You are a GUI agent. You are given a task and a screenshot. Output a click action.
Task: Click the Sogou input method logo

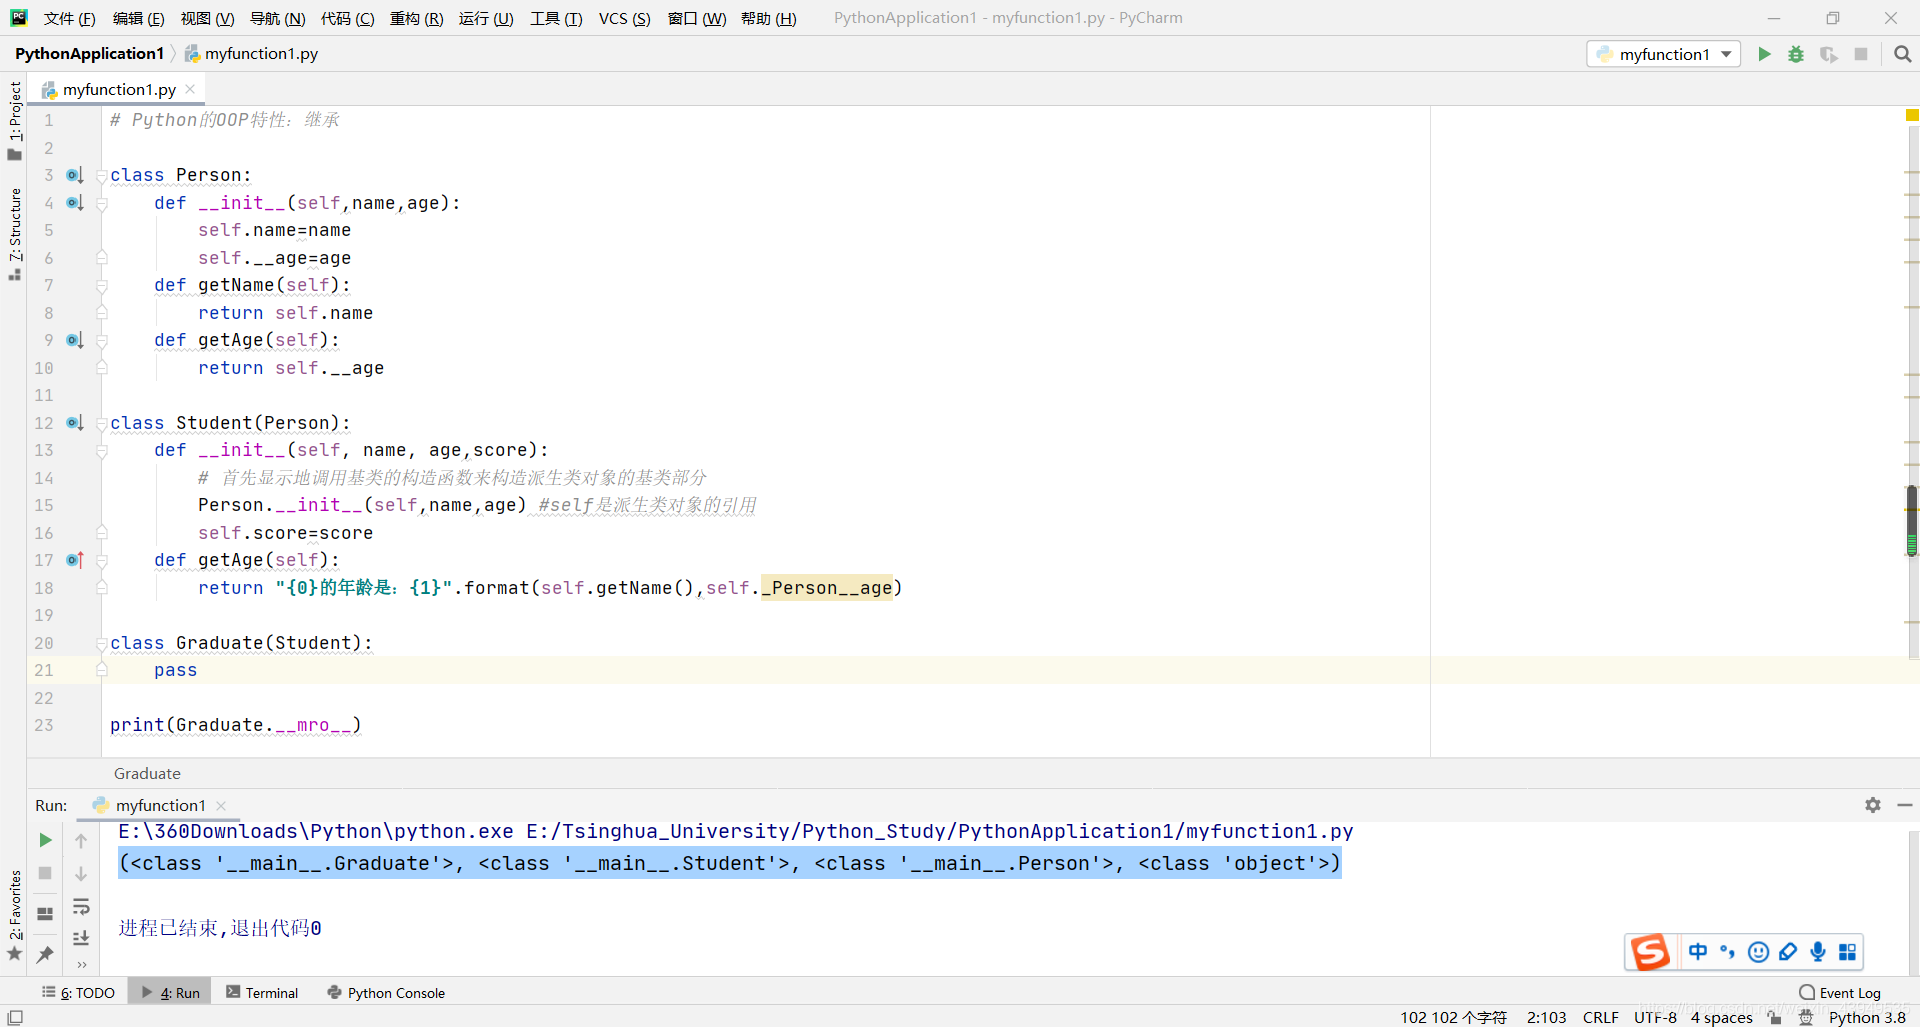pos(1650,951)
